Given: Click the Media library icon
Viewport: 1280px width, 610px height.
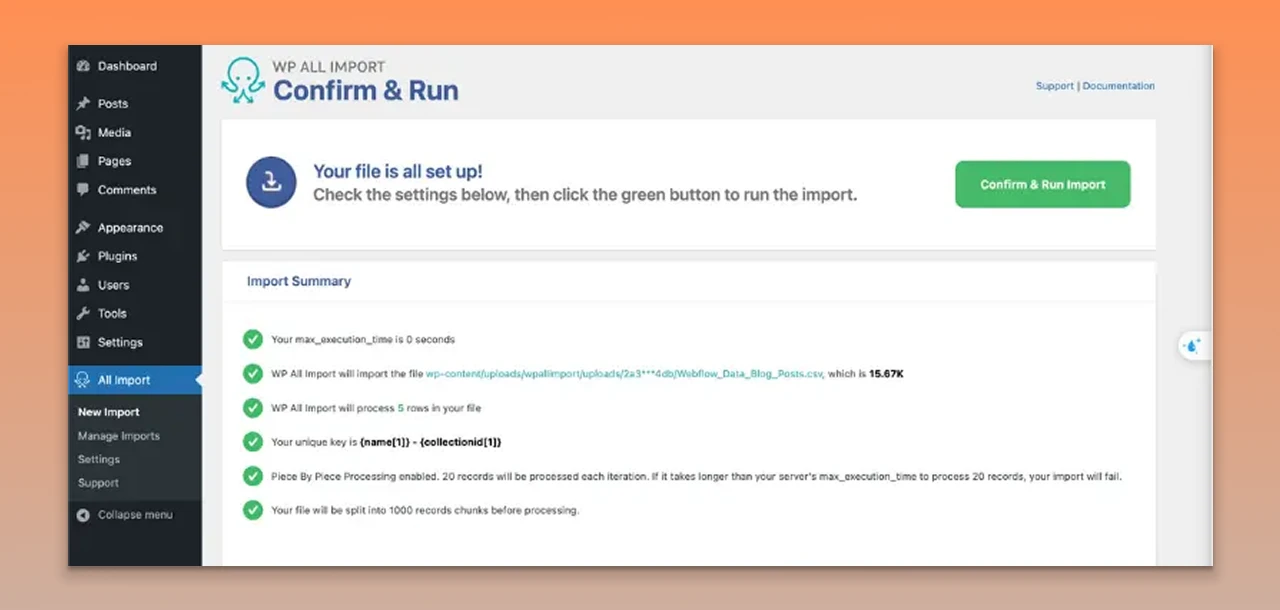Looking at the screenshot, I should [83, 132].
